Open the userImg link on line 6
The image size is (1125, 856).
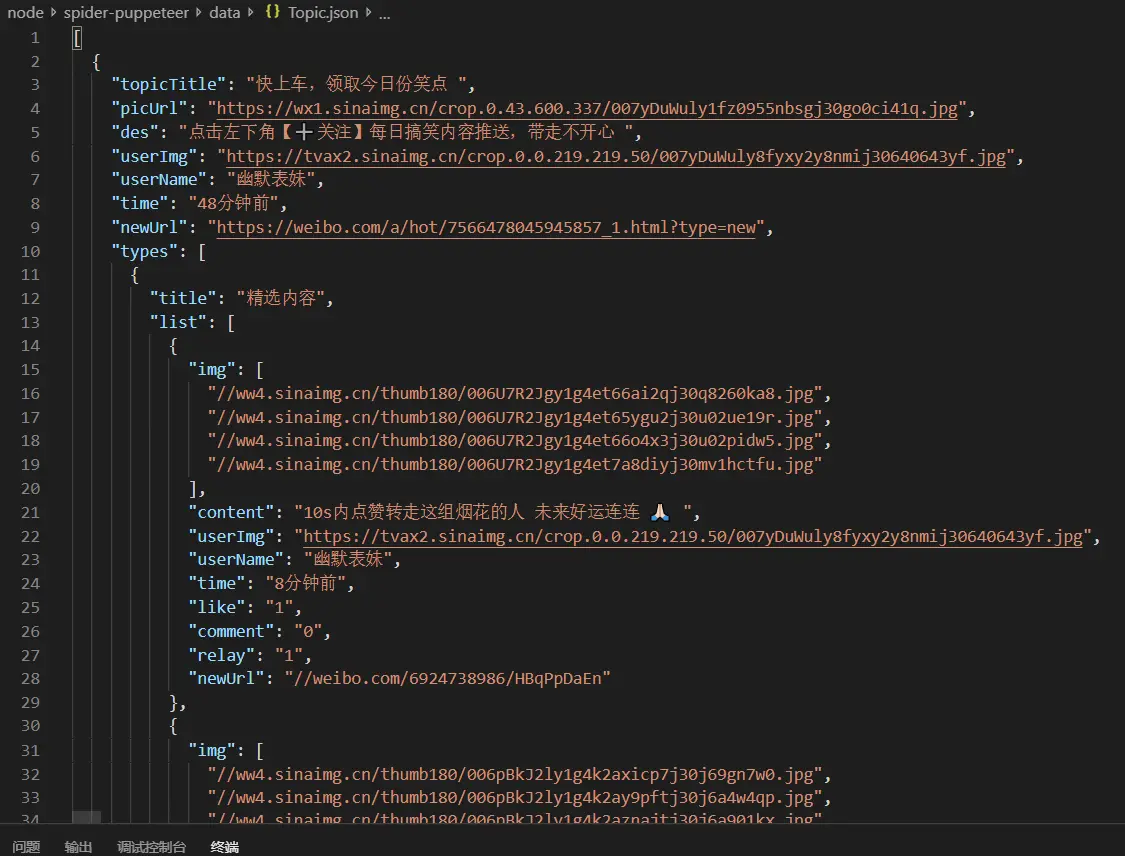(616, 156)
